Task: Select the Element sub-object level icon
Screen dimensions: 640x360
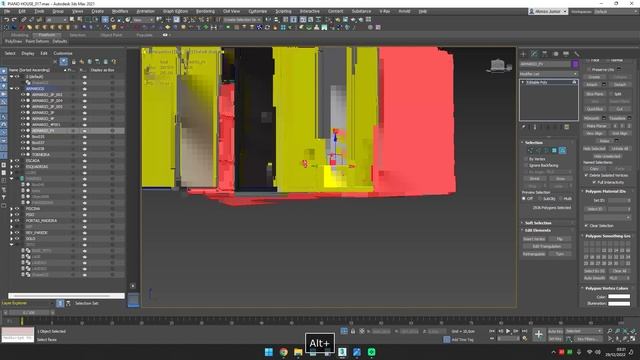Action: (562, 151)
